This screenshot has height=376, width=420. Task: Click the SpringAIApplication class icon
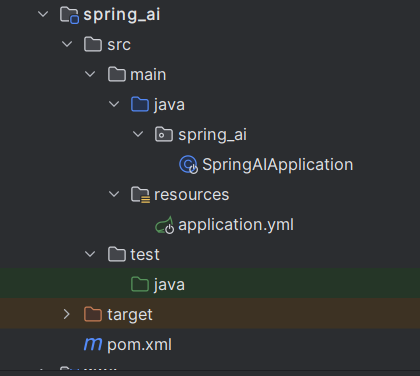click(x=188, y=165)
